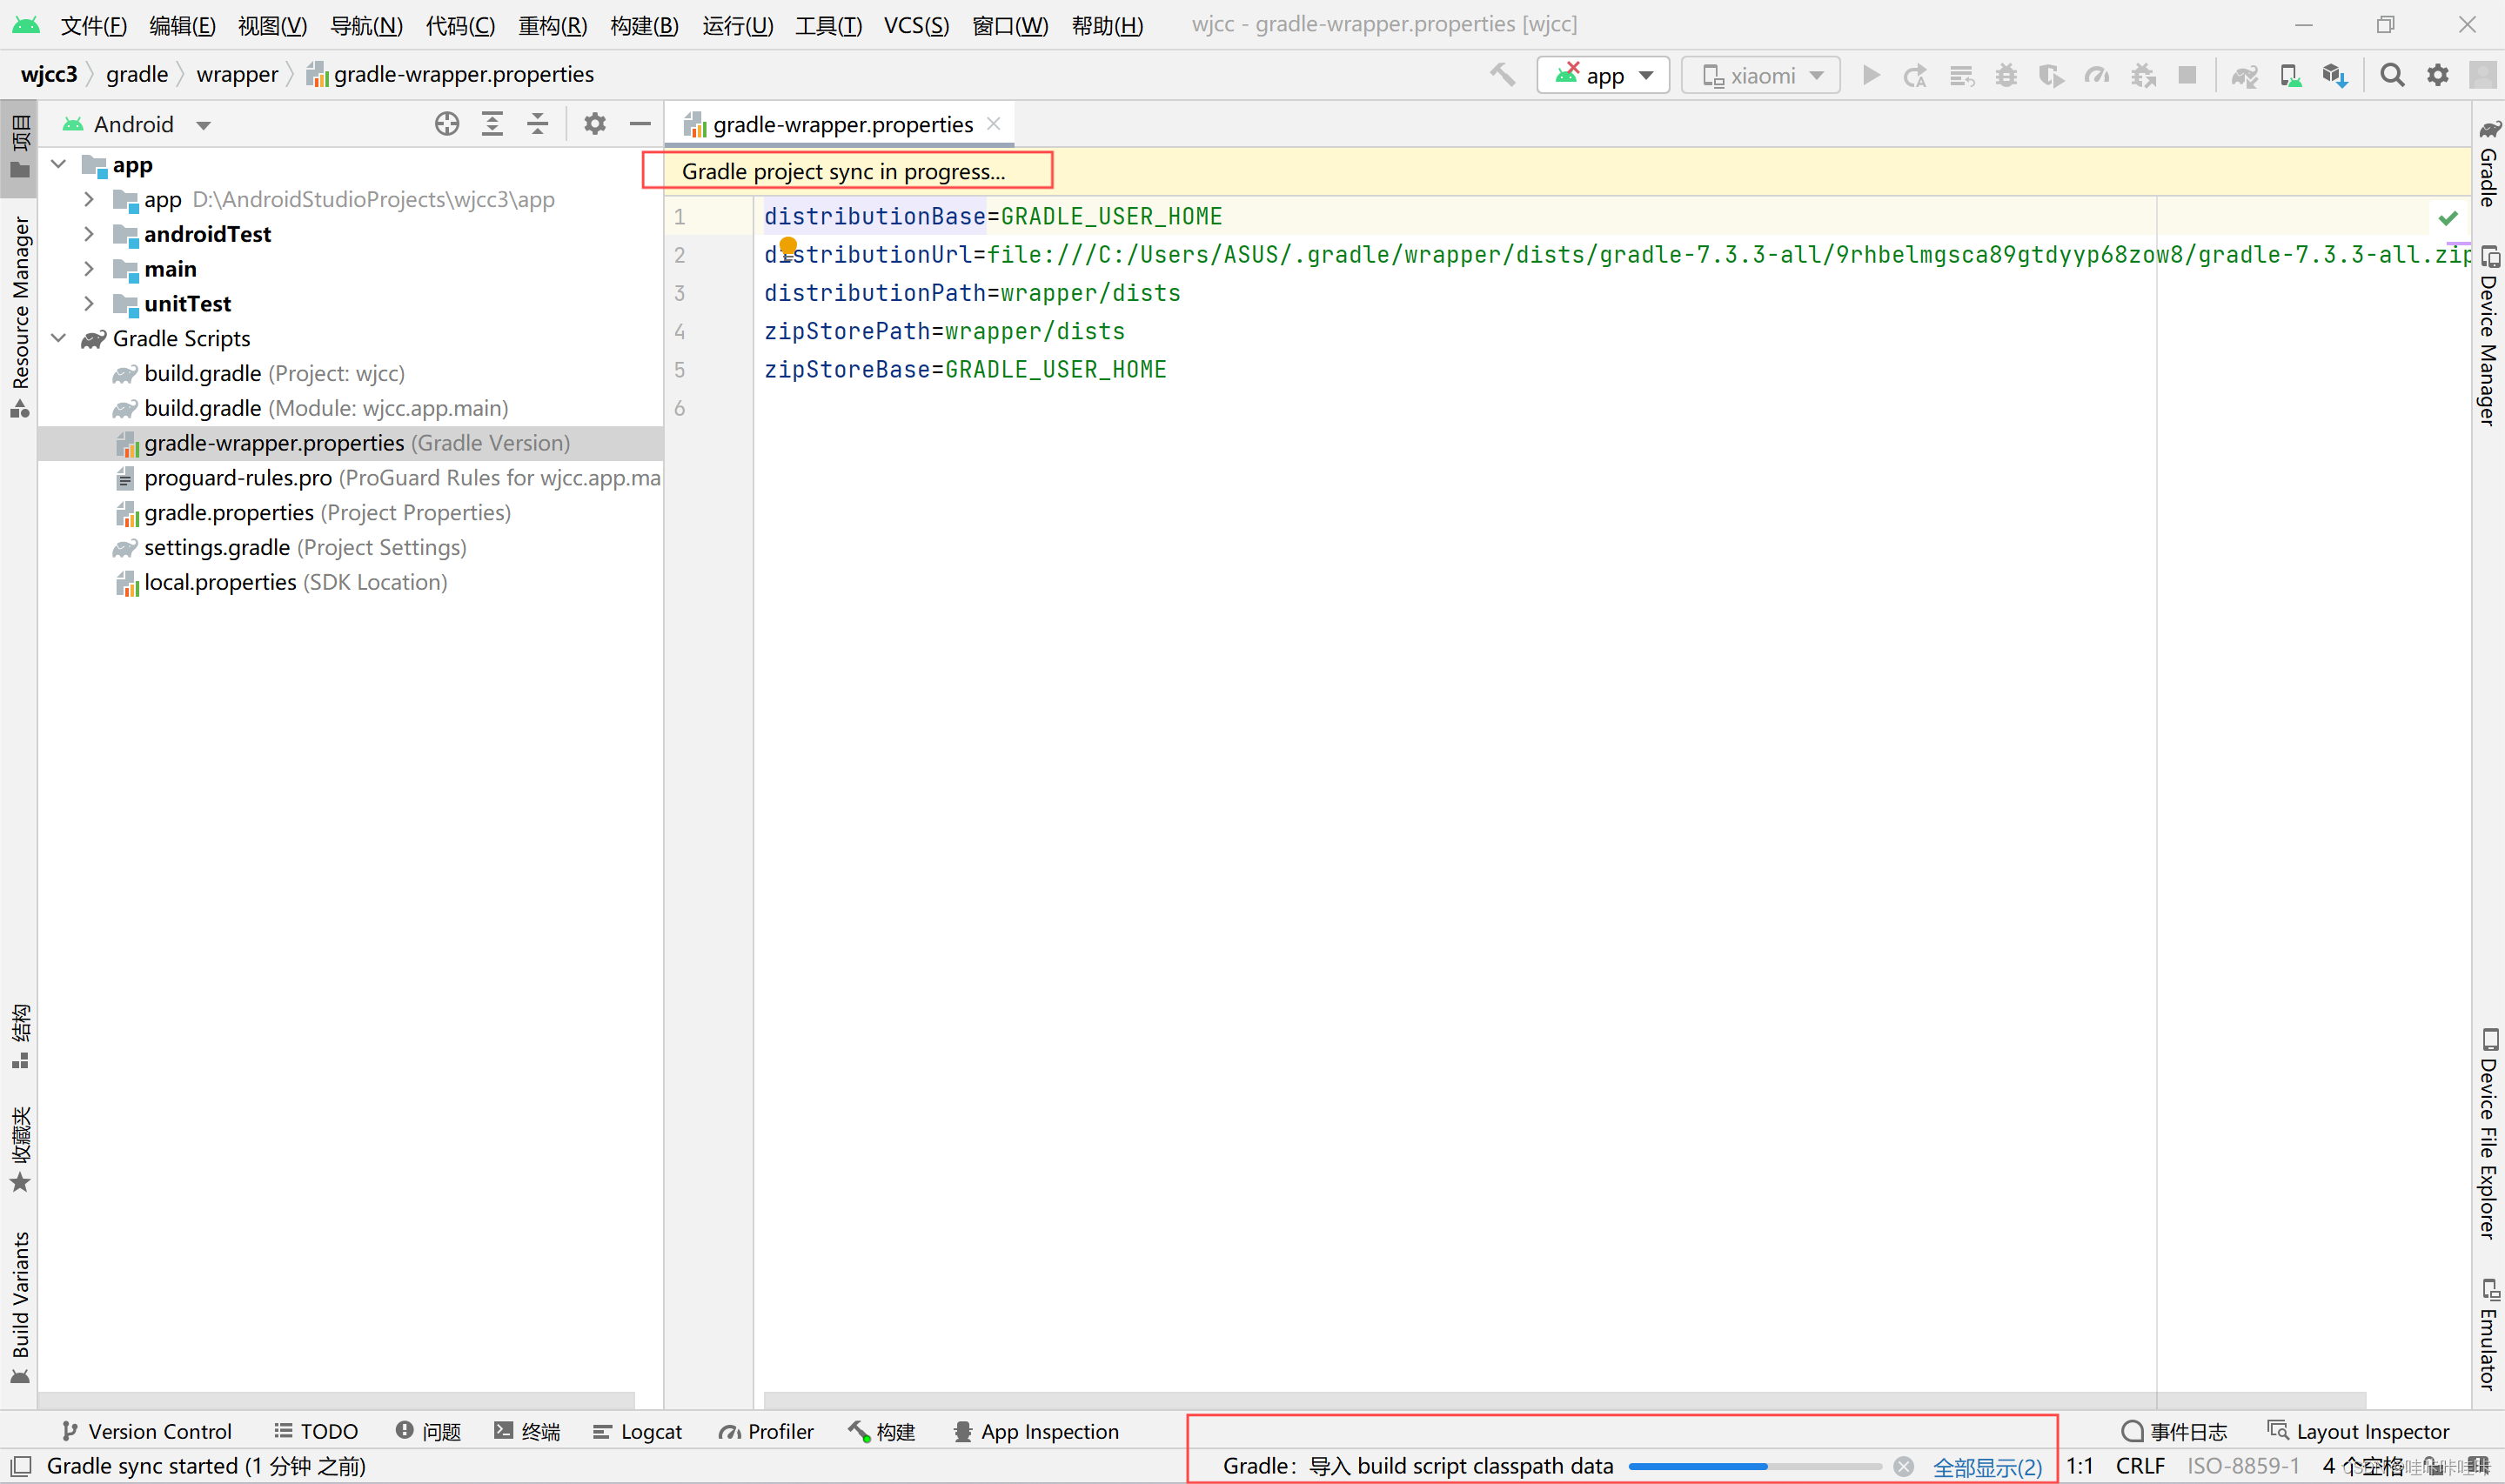This screenshot has width=2505, height=1484.
Task: Toggle the Resource Manager side panel
Action: (x=20, y=315)
